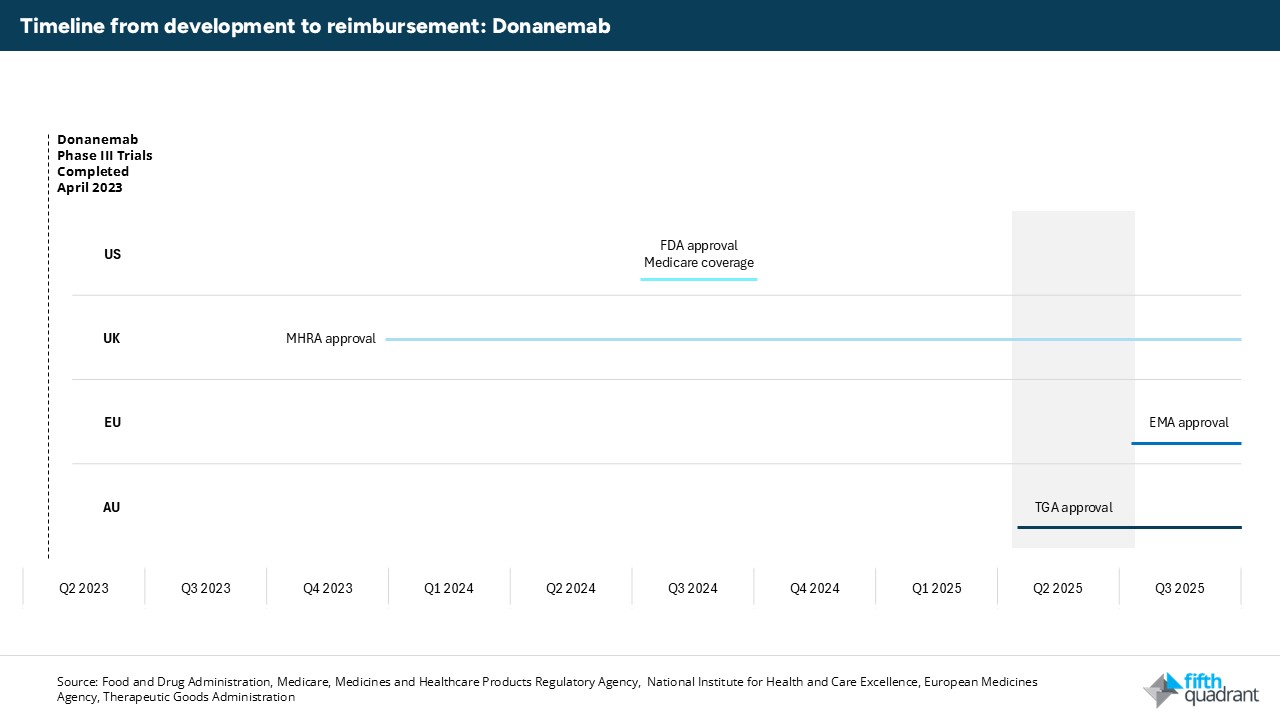Click the dark navy bar under TGA approval
This screenshot has width=1280, height=720.
tap(1129, 527)
